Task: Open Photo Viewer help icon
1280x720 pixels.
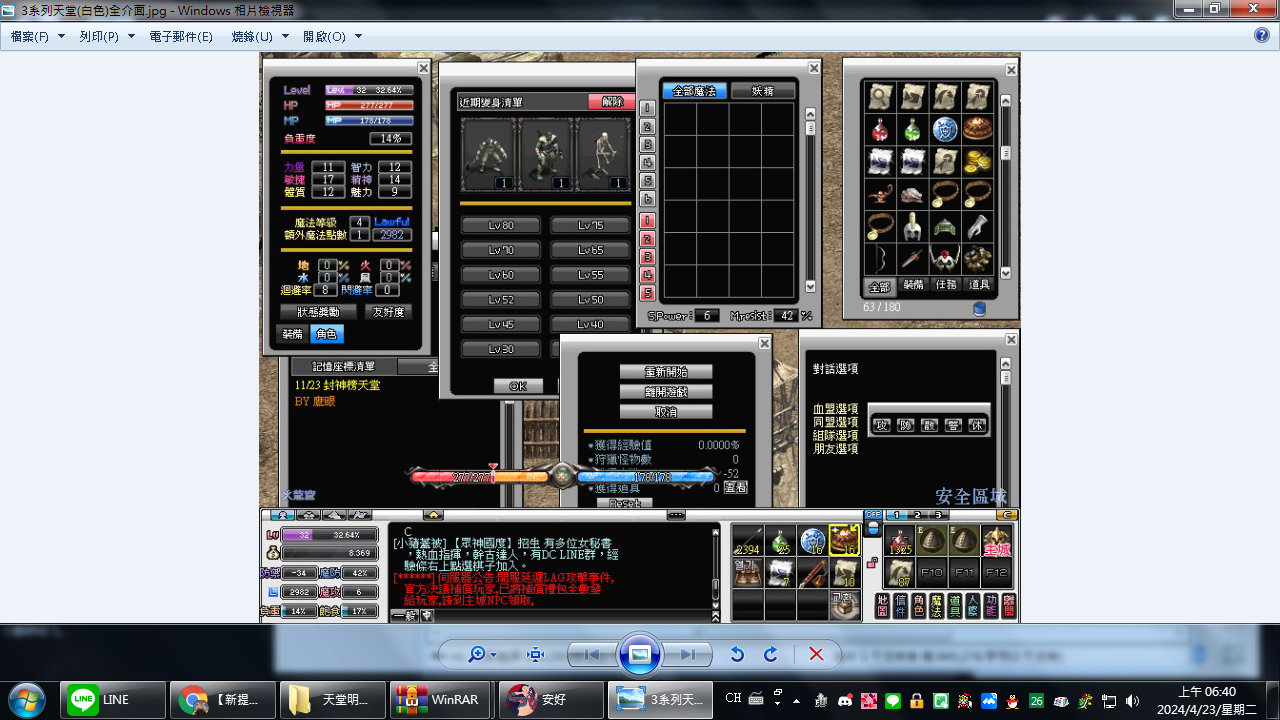Action: (1262, 36)
